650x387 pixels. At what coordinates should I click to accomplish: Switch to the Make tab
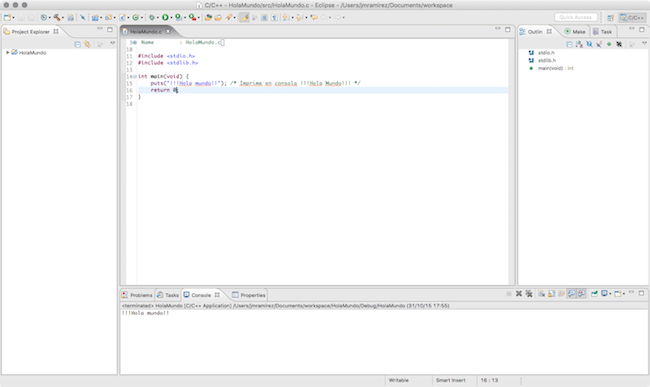575,31
